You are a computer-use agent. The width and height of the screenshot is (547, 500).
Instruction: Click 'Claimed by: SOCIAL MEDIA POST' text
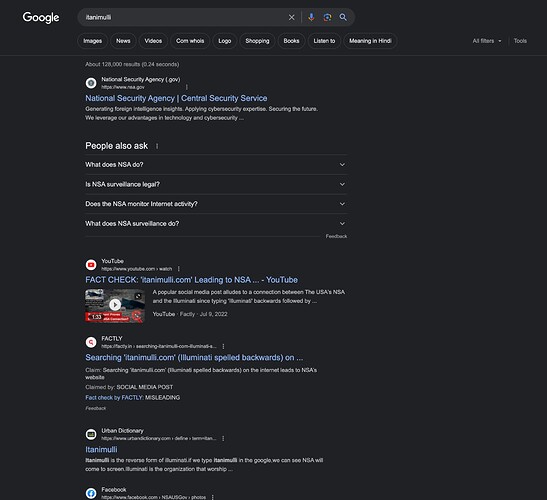[129, 387]
